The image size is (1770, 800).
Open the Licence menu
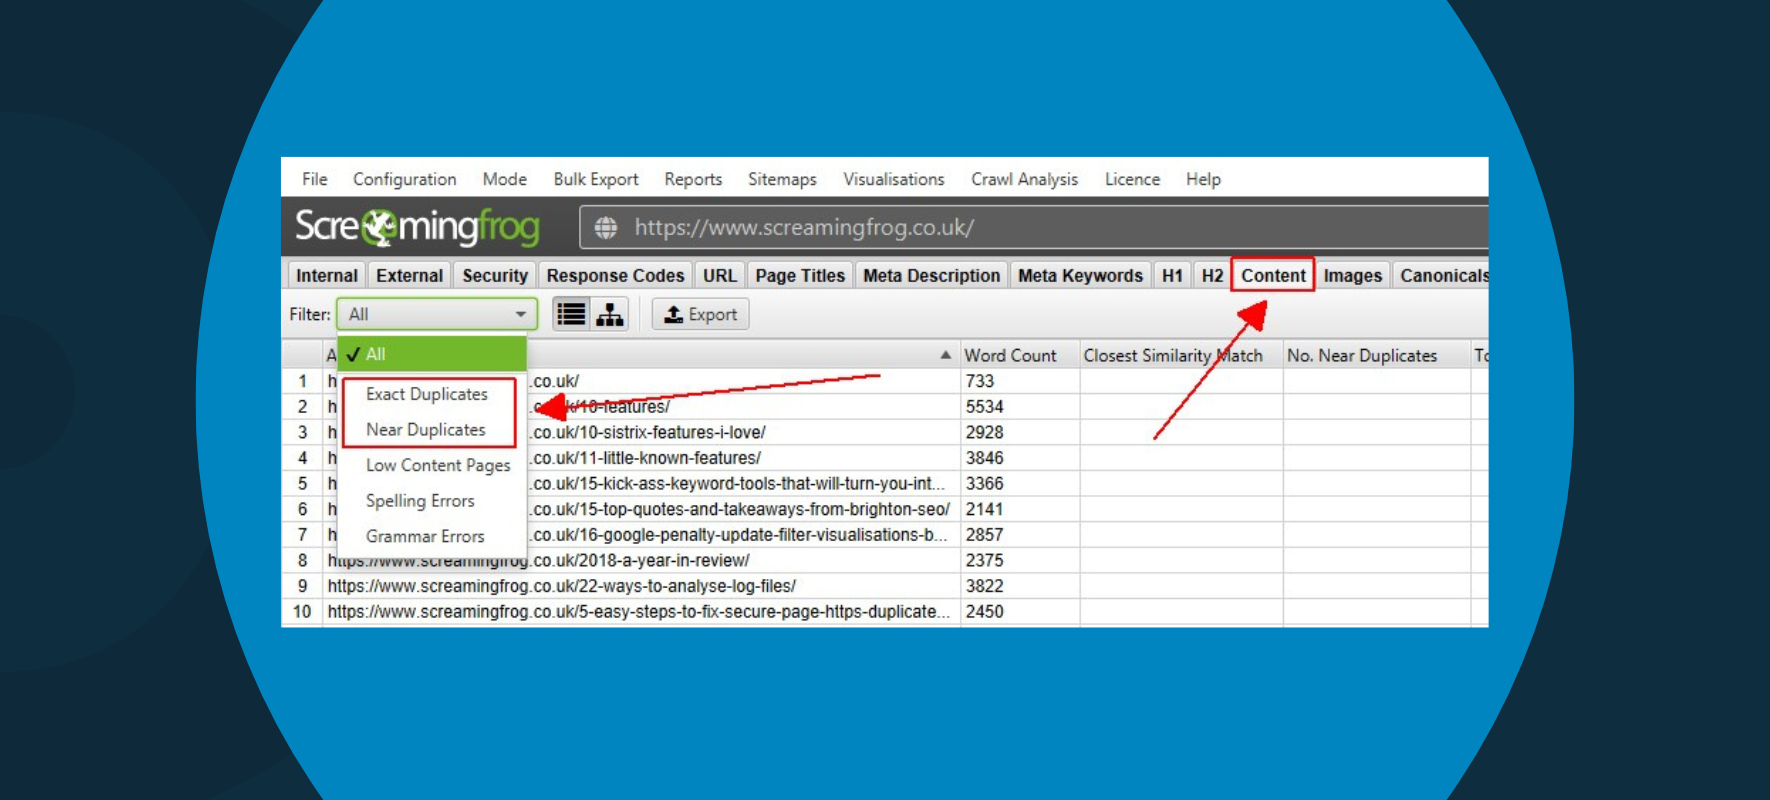tap(1132, 179)
